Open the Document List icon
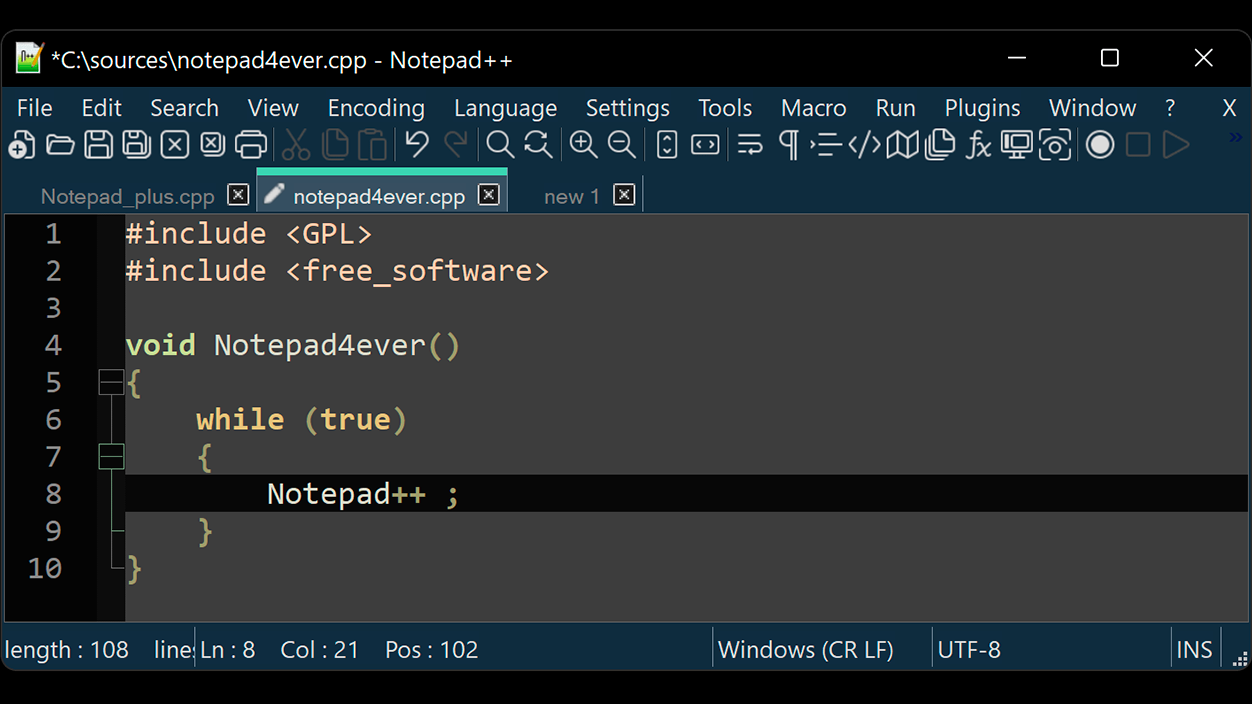Screen dimensions: 1252x704 (940, 145)
